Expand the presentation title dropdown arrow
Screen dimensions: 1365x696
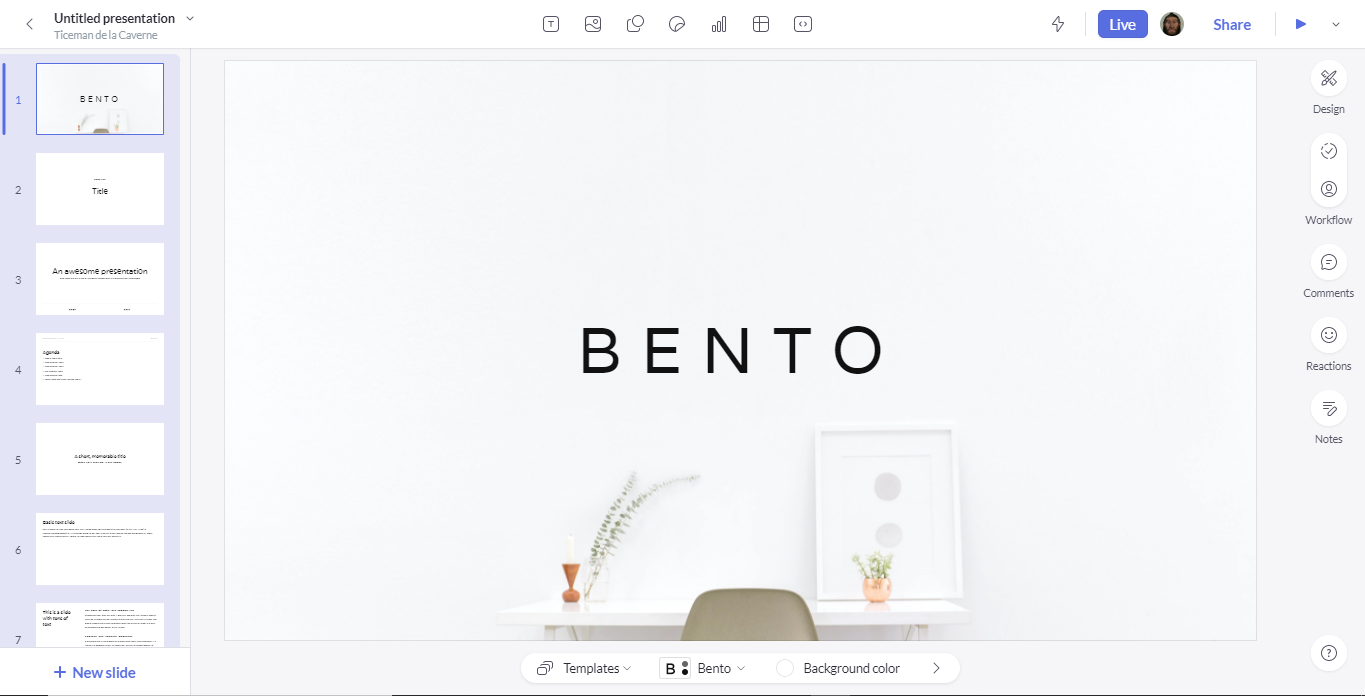click(x=190, y=18)
